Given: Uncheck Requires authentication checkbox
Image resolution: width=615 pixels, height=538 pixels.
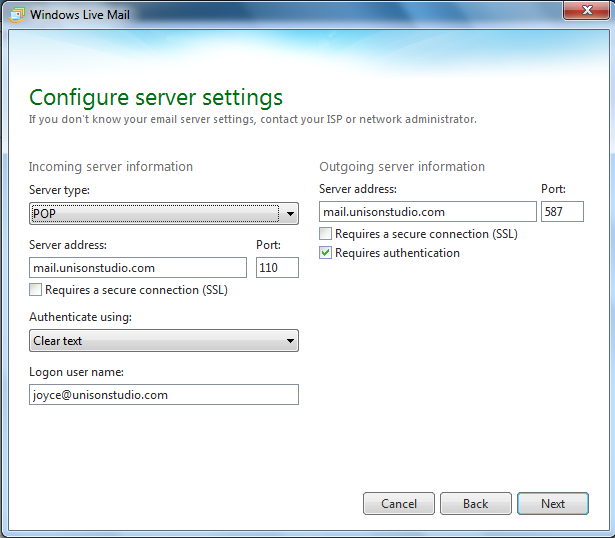Looking at the screenshot, I should 326,253.
